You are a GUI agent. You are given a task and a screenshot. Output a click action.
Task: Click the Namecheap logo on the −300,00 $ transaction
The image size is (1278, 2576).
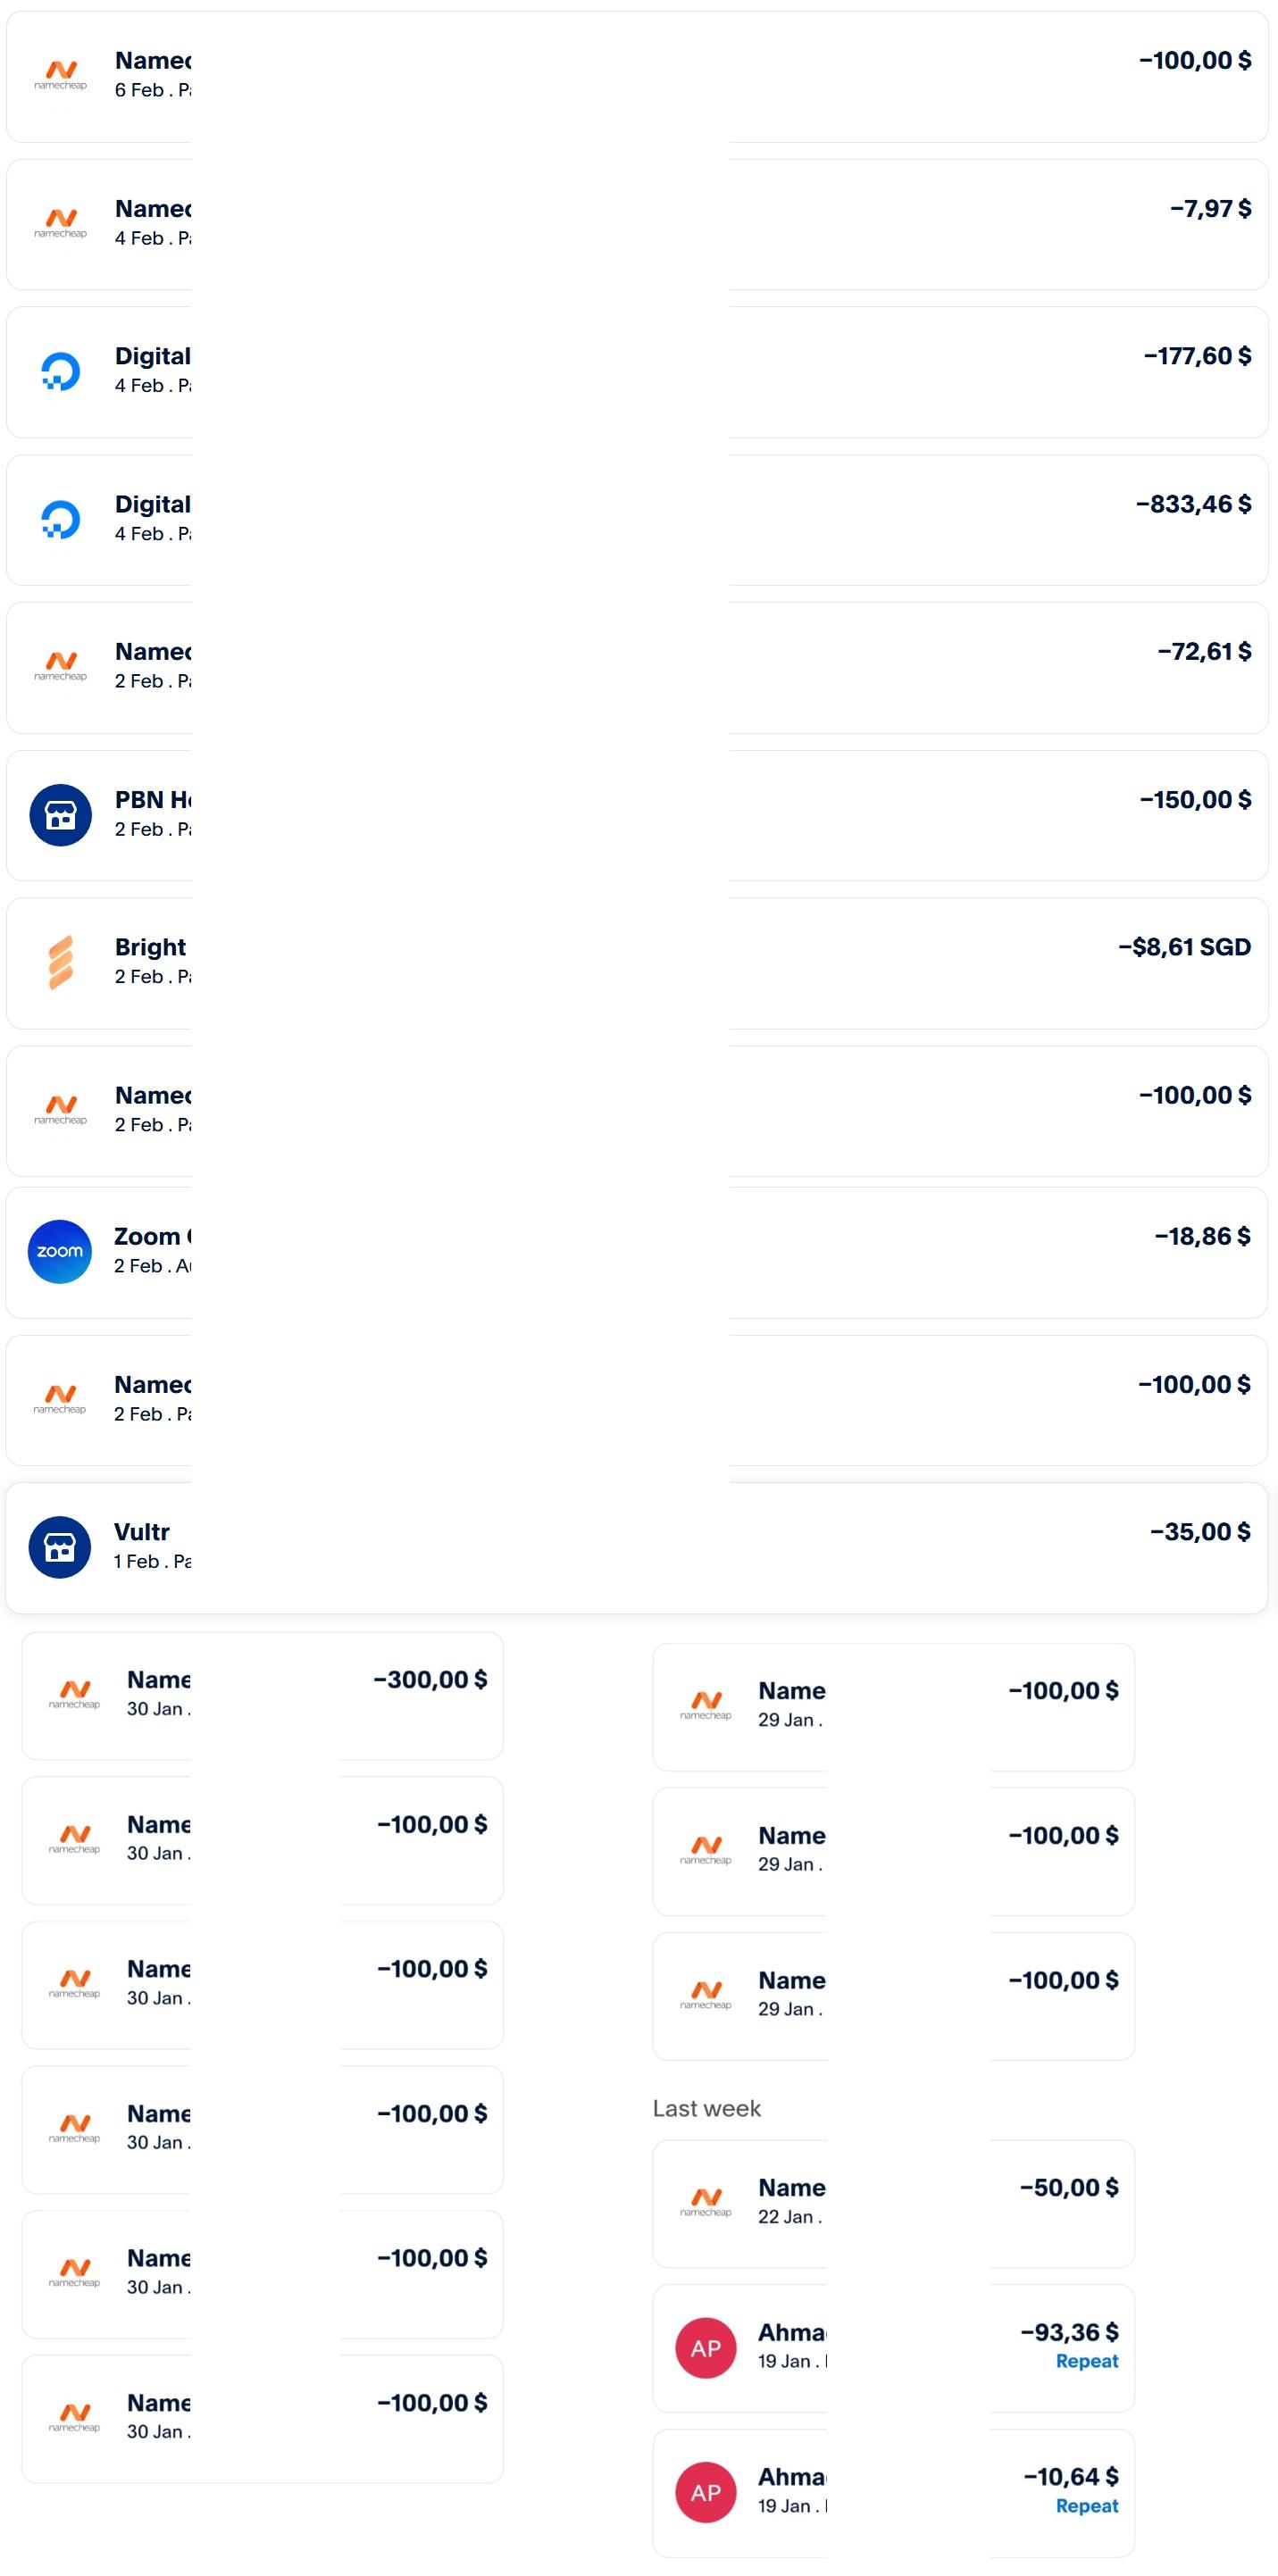(75, 1694)
